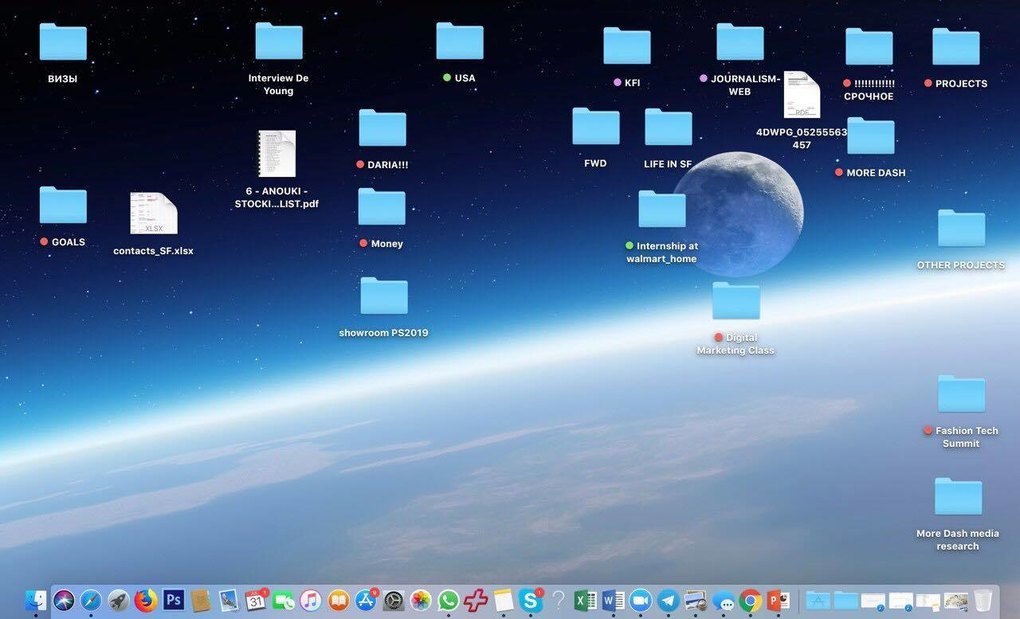This screenshot has width=1020, height=619.
Task: Select the USA folder
Action: pyautogui.click(x=460, y=41)
